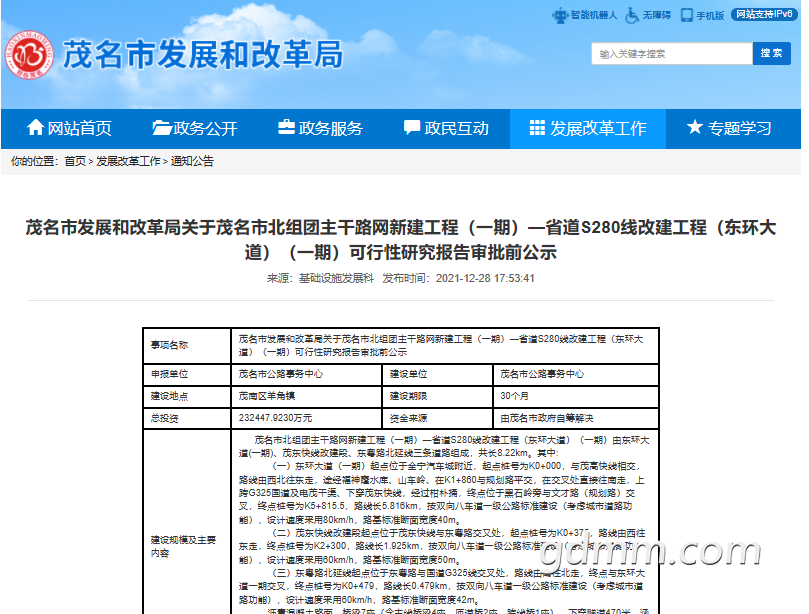Click the 申报单位 table cell

click(187, 375)
